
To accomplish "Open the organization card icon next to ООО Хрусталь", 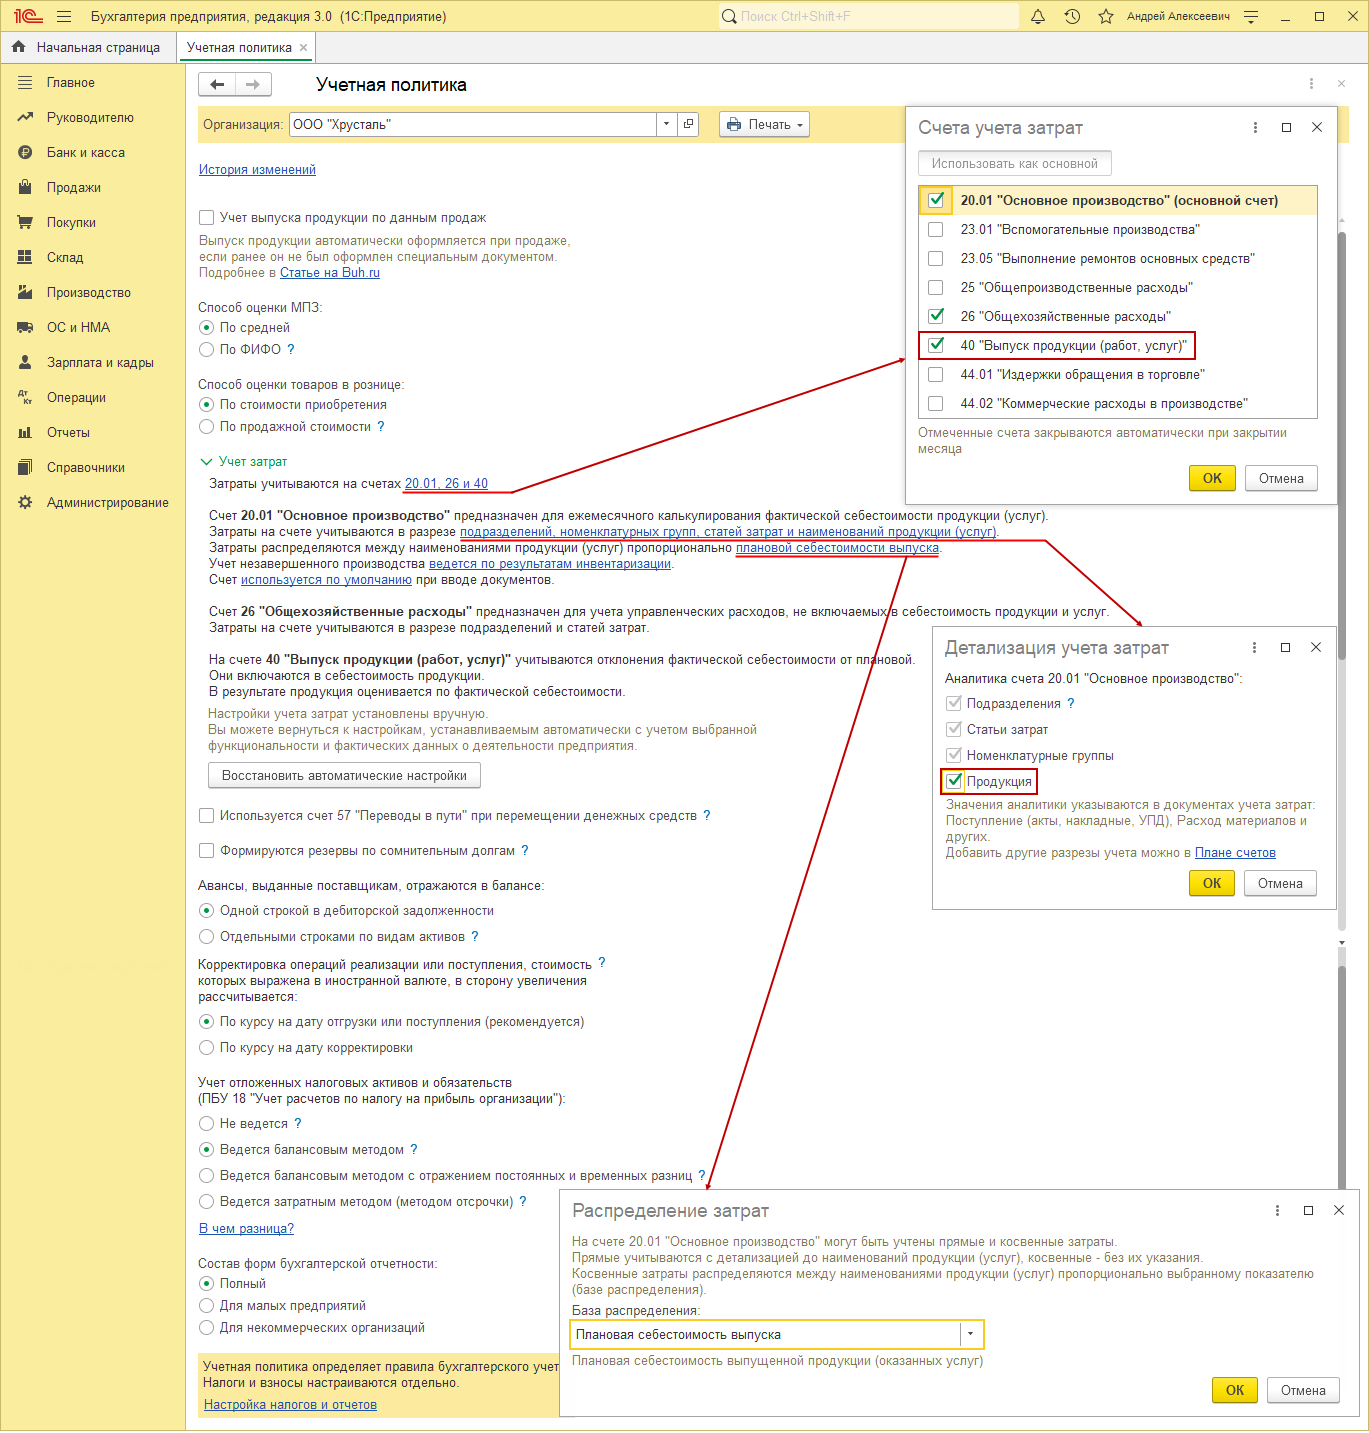I will pos(688,124).
